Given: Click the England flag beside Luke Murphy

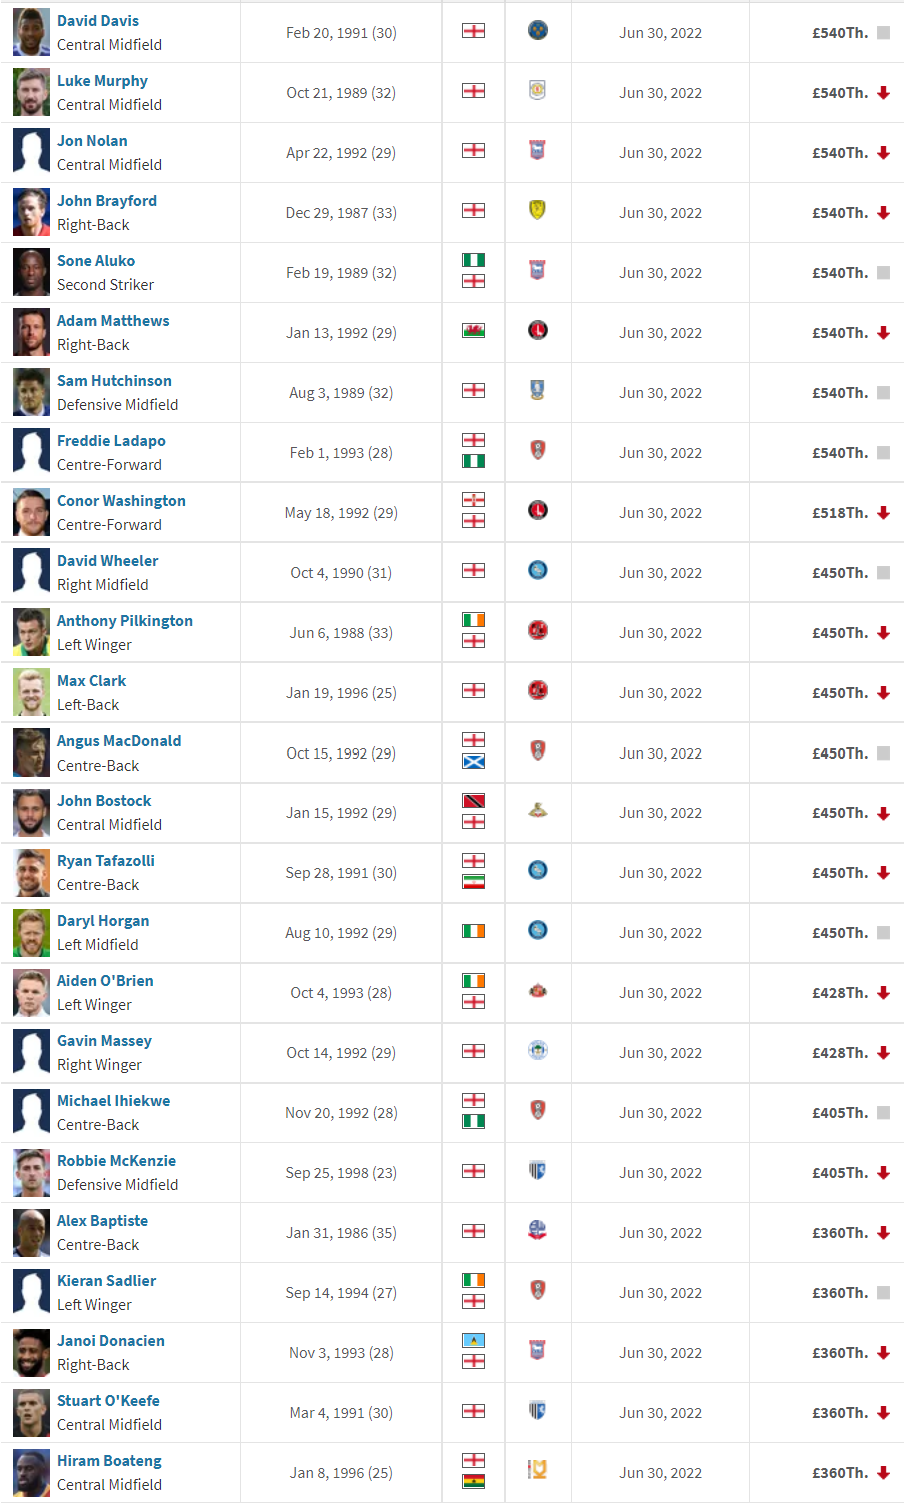Looking at the screenshot, I should [474, 91].
